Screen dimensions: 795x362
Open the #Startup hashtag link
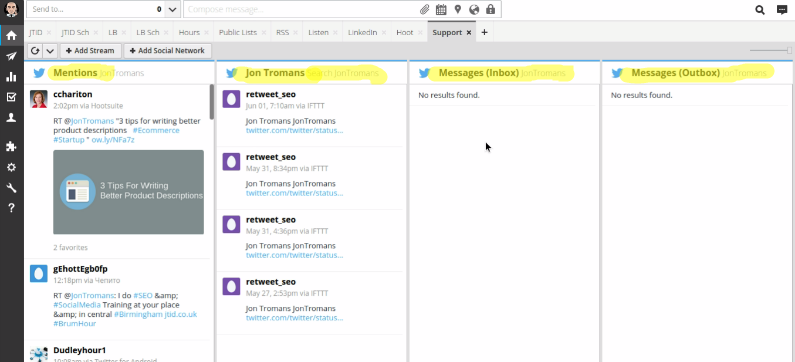pyautogui.click(x=69, y=139)
